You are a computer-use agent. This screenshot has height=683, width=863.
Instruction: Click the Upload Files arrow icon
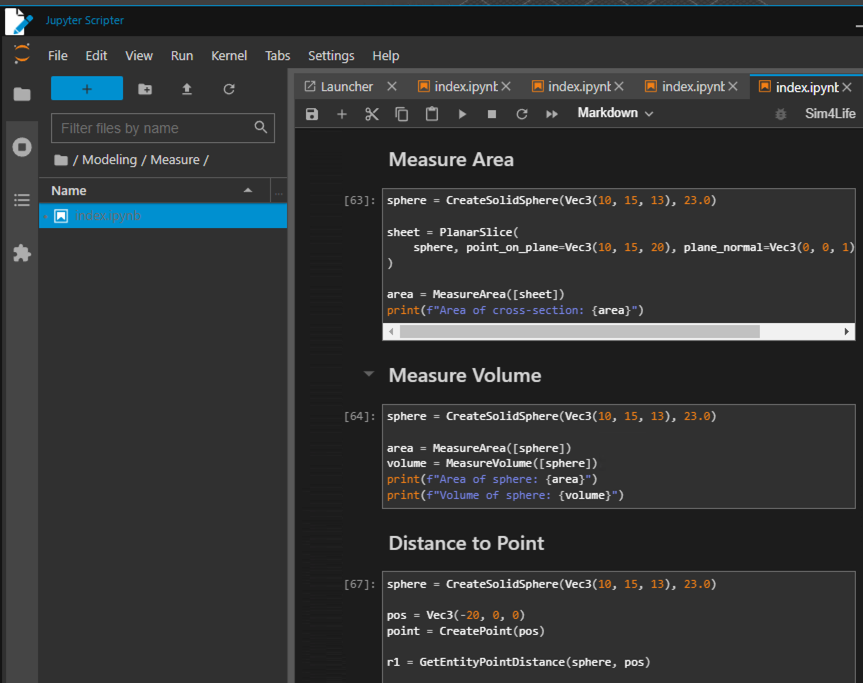click(x=187, y=89)
